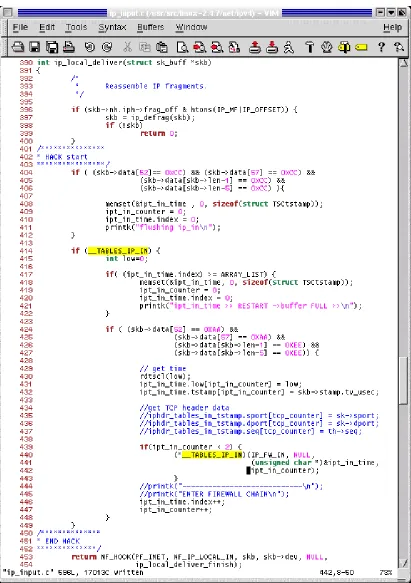
Task: Click line 390 'int ip_local_deliver' declaration
Action: 124,62
